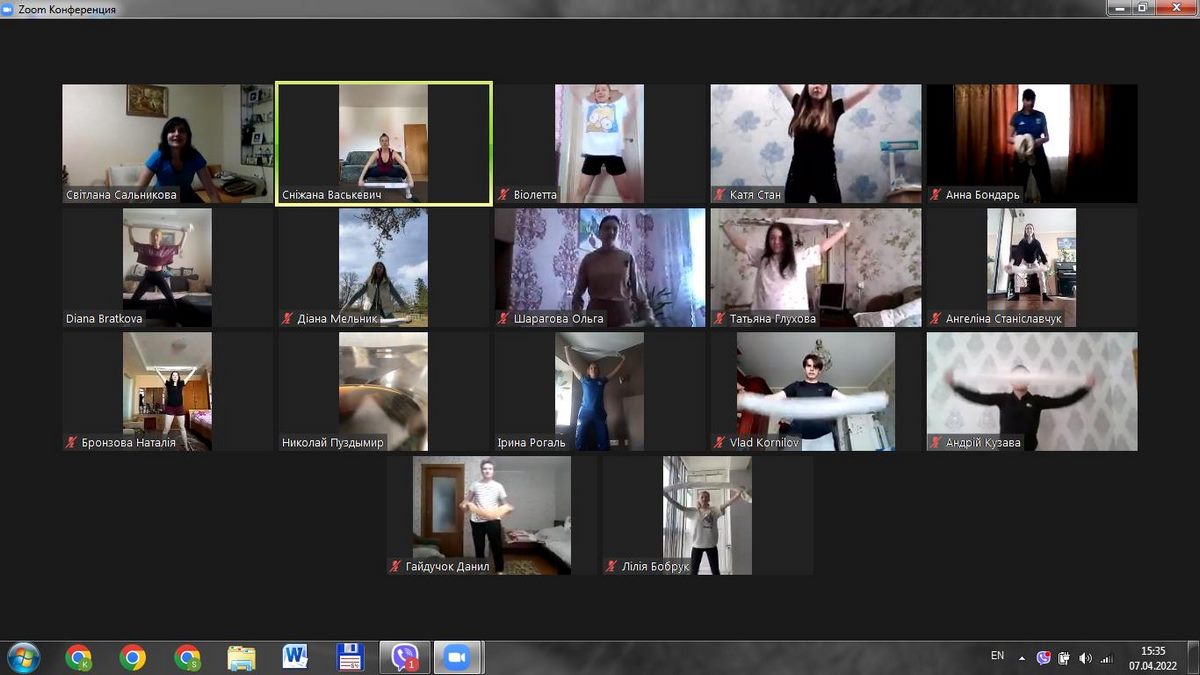Open Microsoft Word from the taskbar
Viewport: 1200px width, 675px height.
click(x=295, y=657)
